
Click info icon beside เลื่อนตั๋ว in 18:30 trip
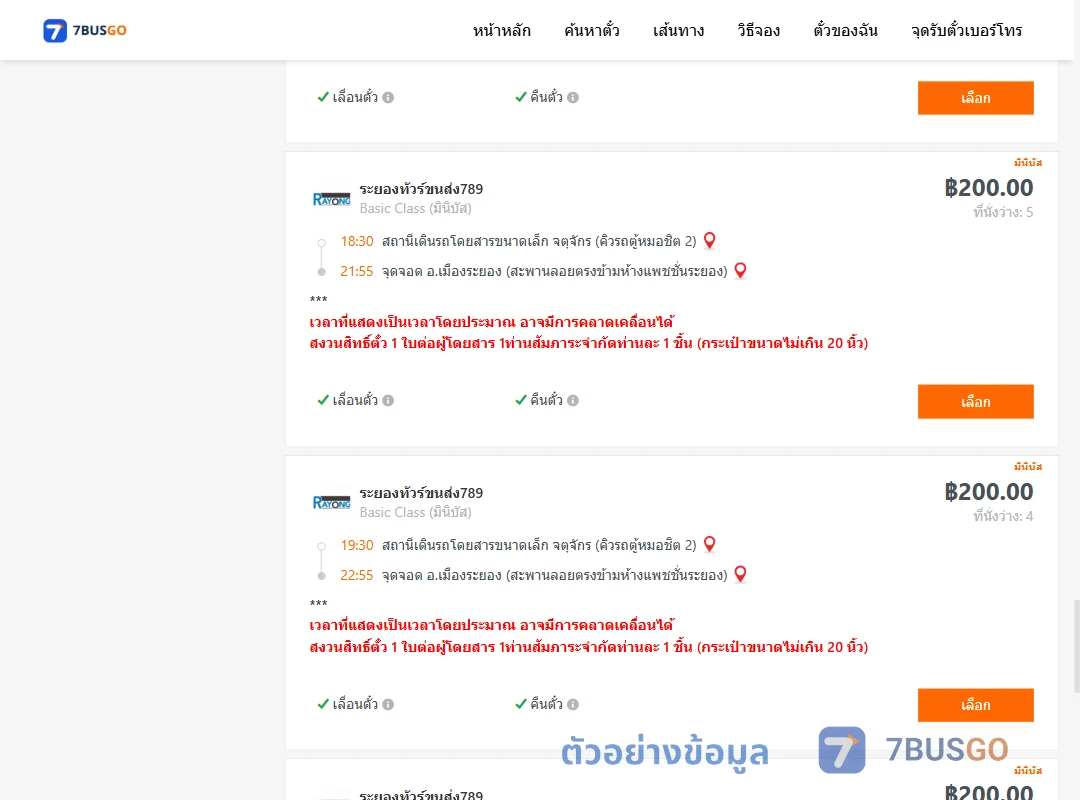click(x=388, y=400)
